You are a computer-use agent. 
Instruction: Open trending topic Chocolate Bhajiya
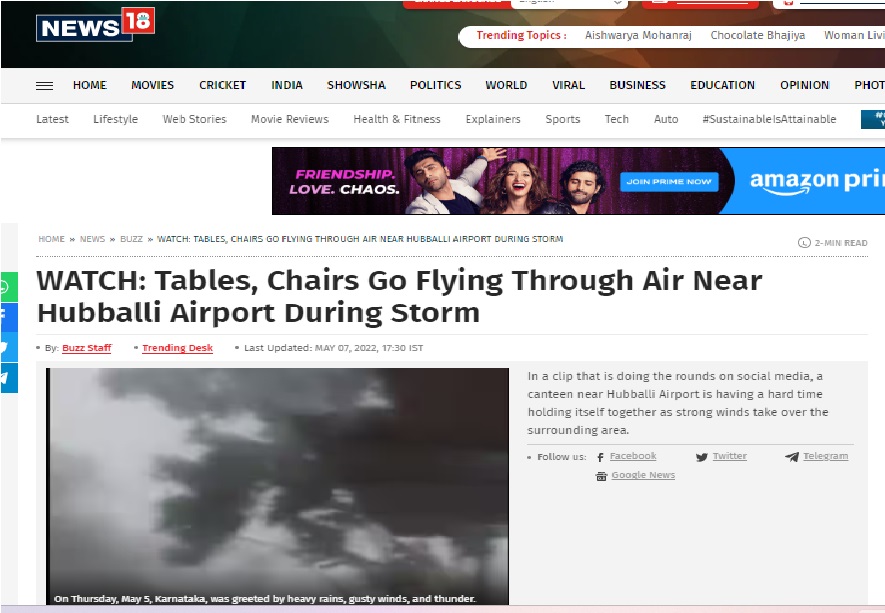pos(757,35)
